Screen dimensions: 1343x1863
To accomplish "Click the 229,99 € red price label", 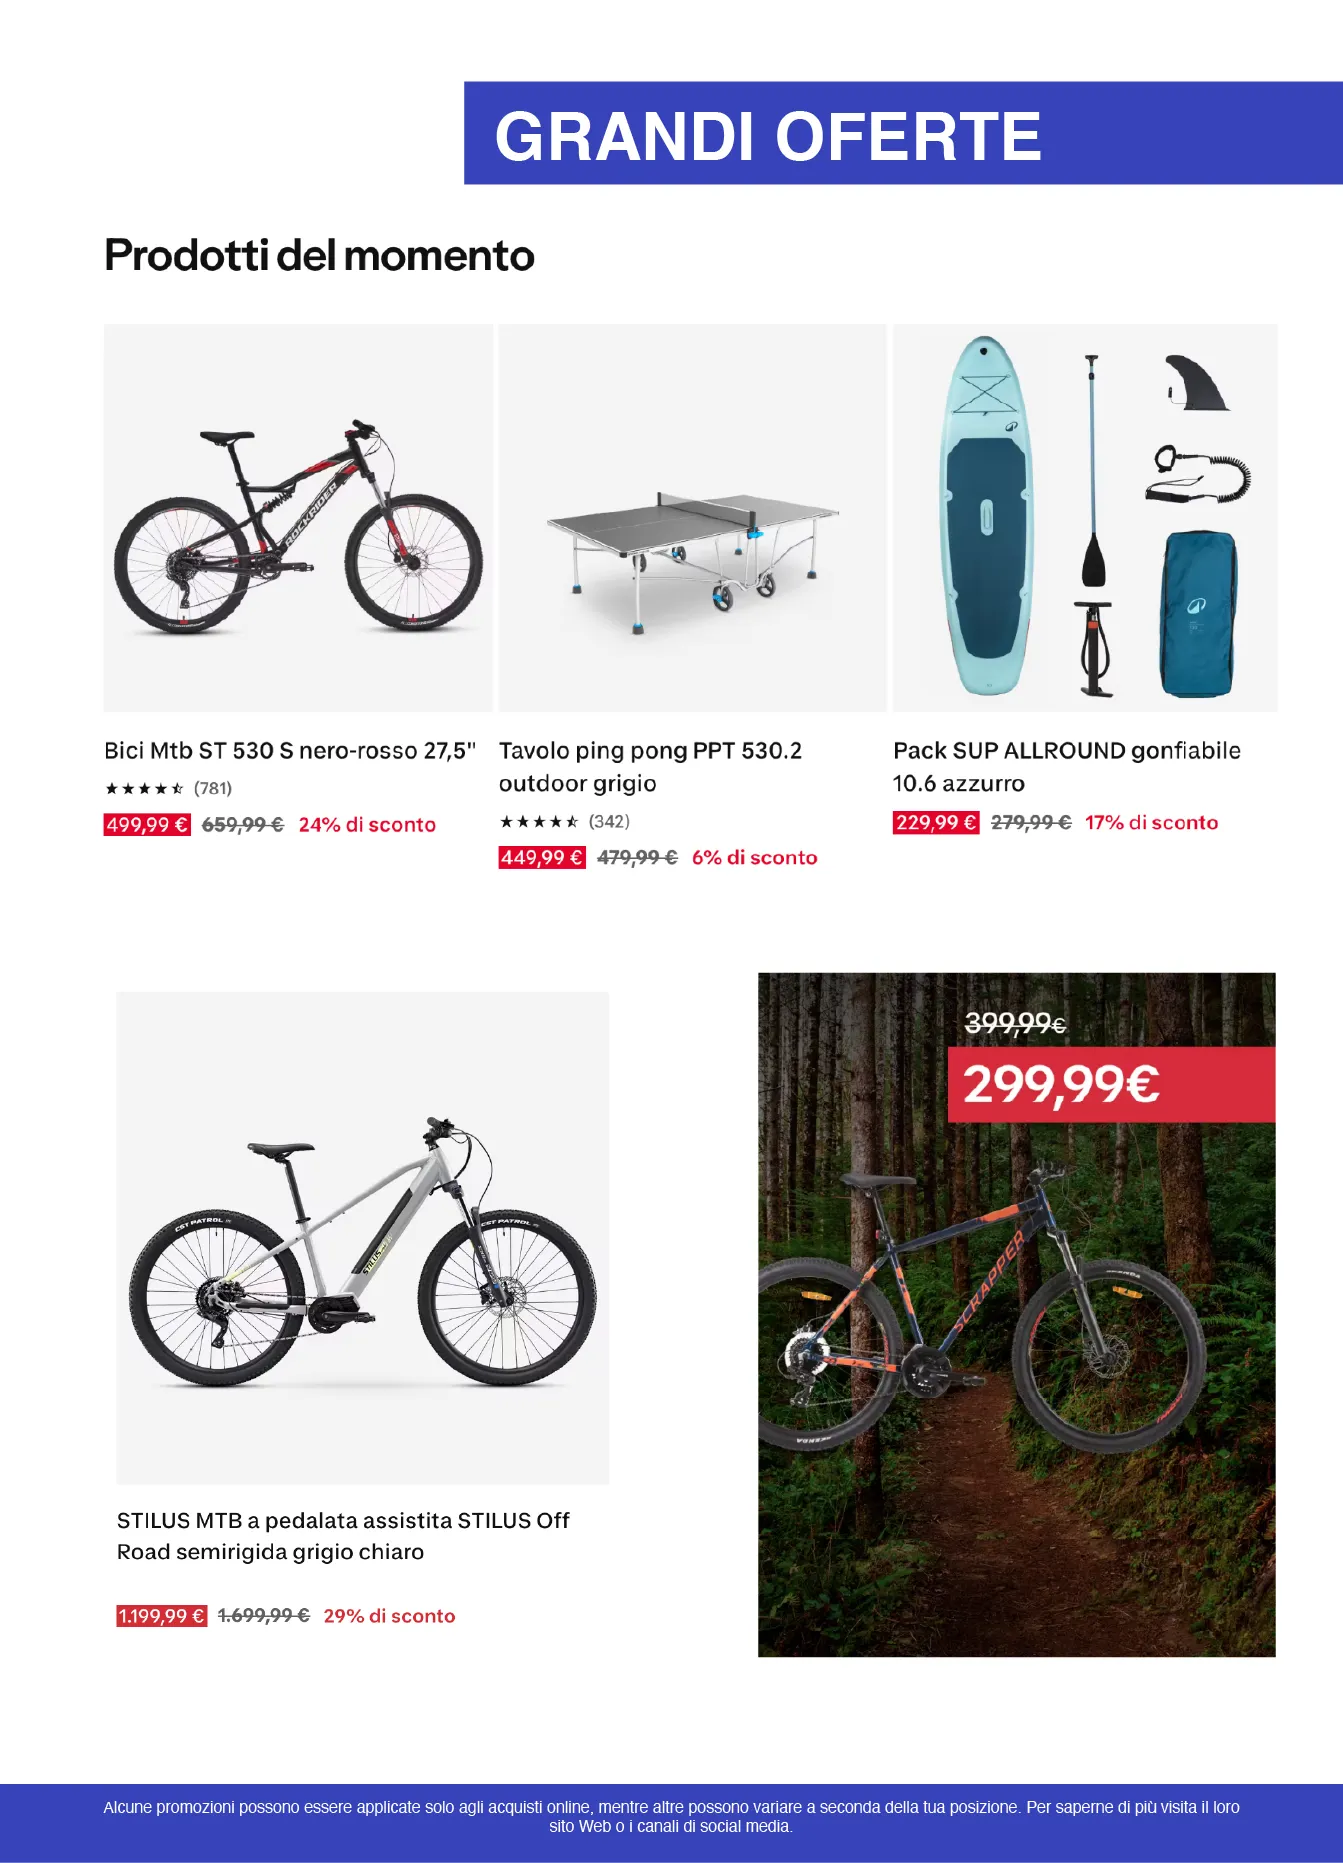I will (x=936, y=823).
